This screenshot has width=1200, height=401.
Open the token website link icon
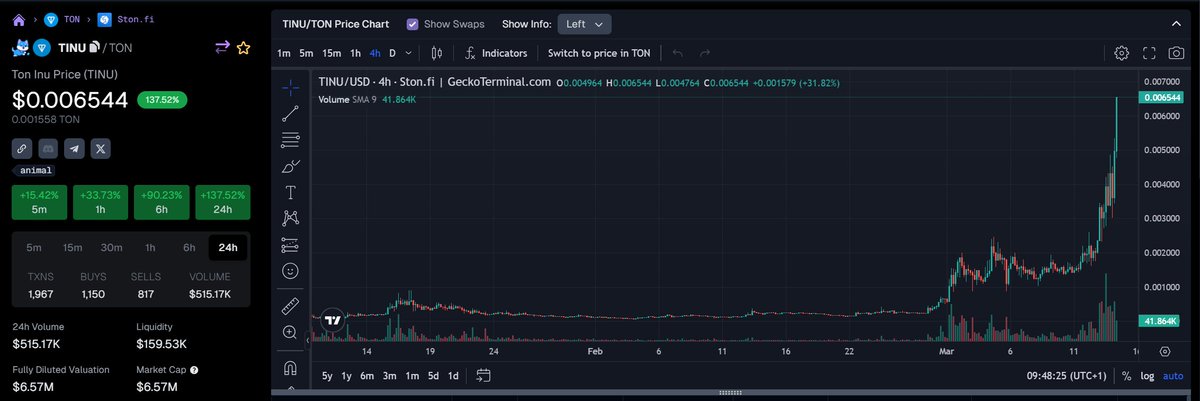[x=22, y=148]
